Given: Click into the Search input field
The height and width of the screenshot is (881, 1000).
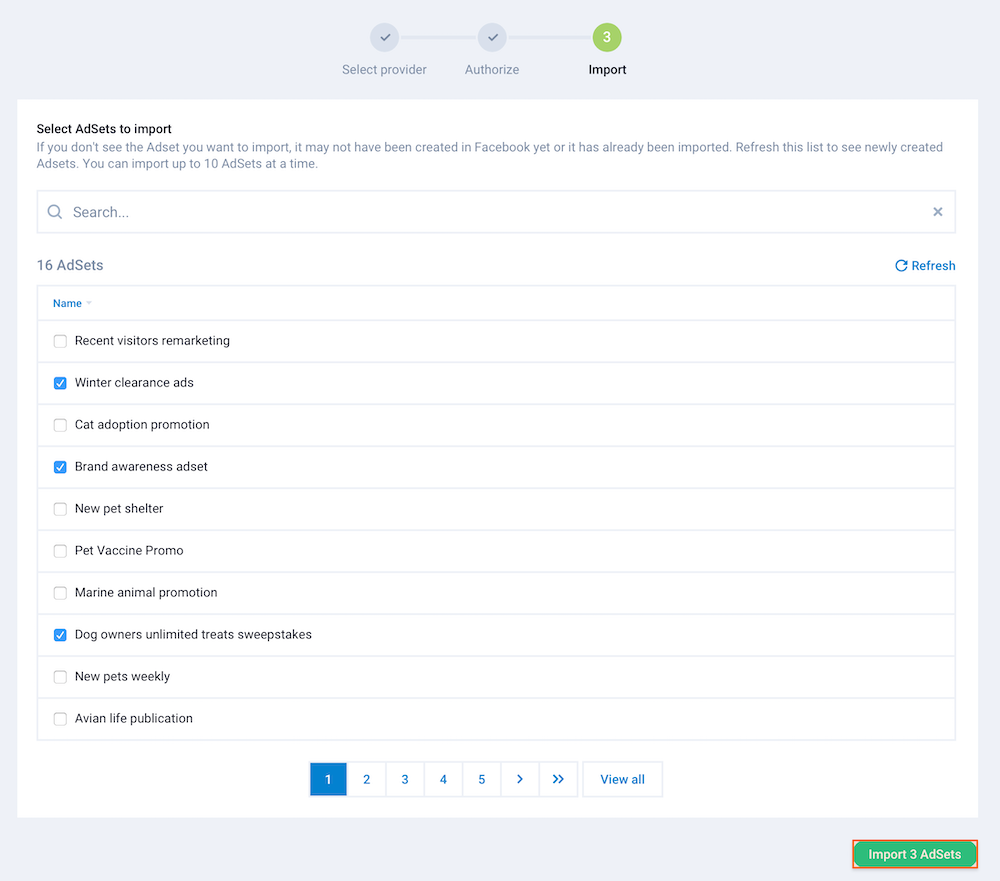Looking at the screenshot, I should [496, 212].
